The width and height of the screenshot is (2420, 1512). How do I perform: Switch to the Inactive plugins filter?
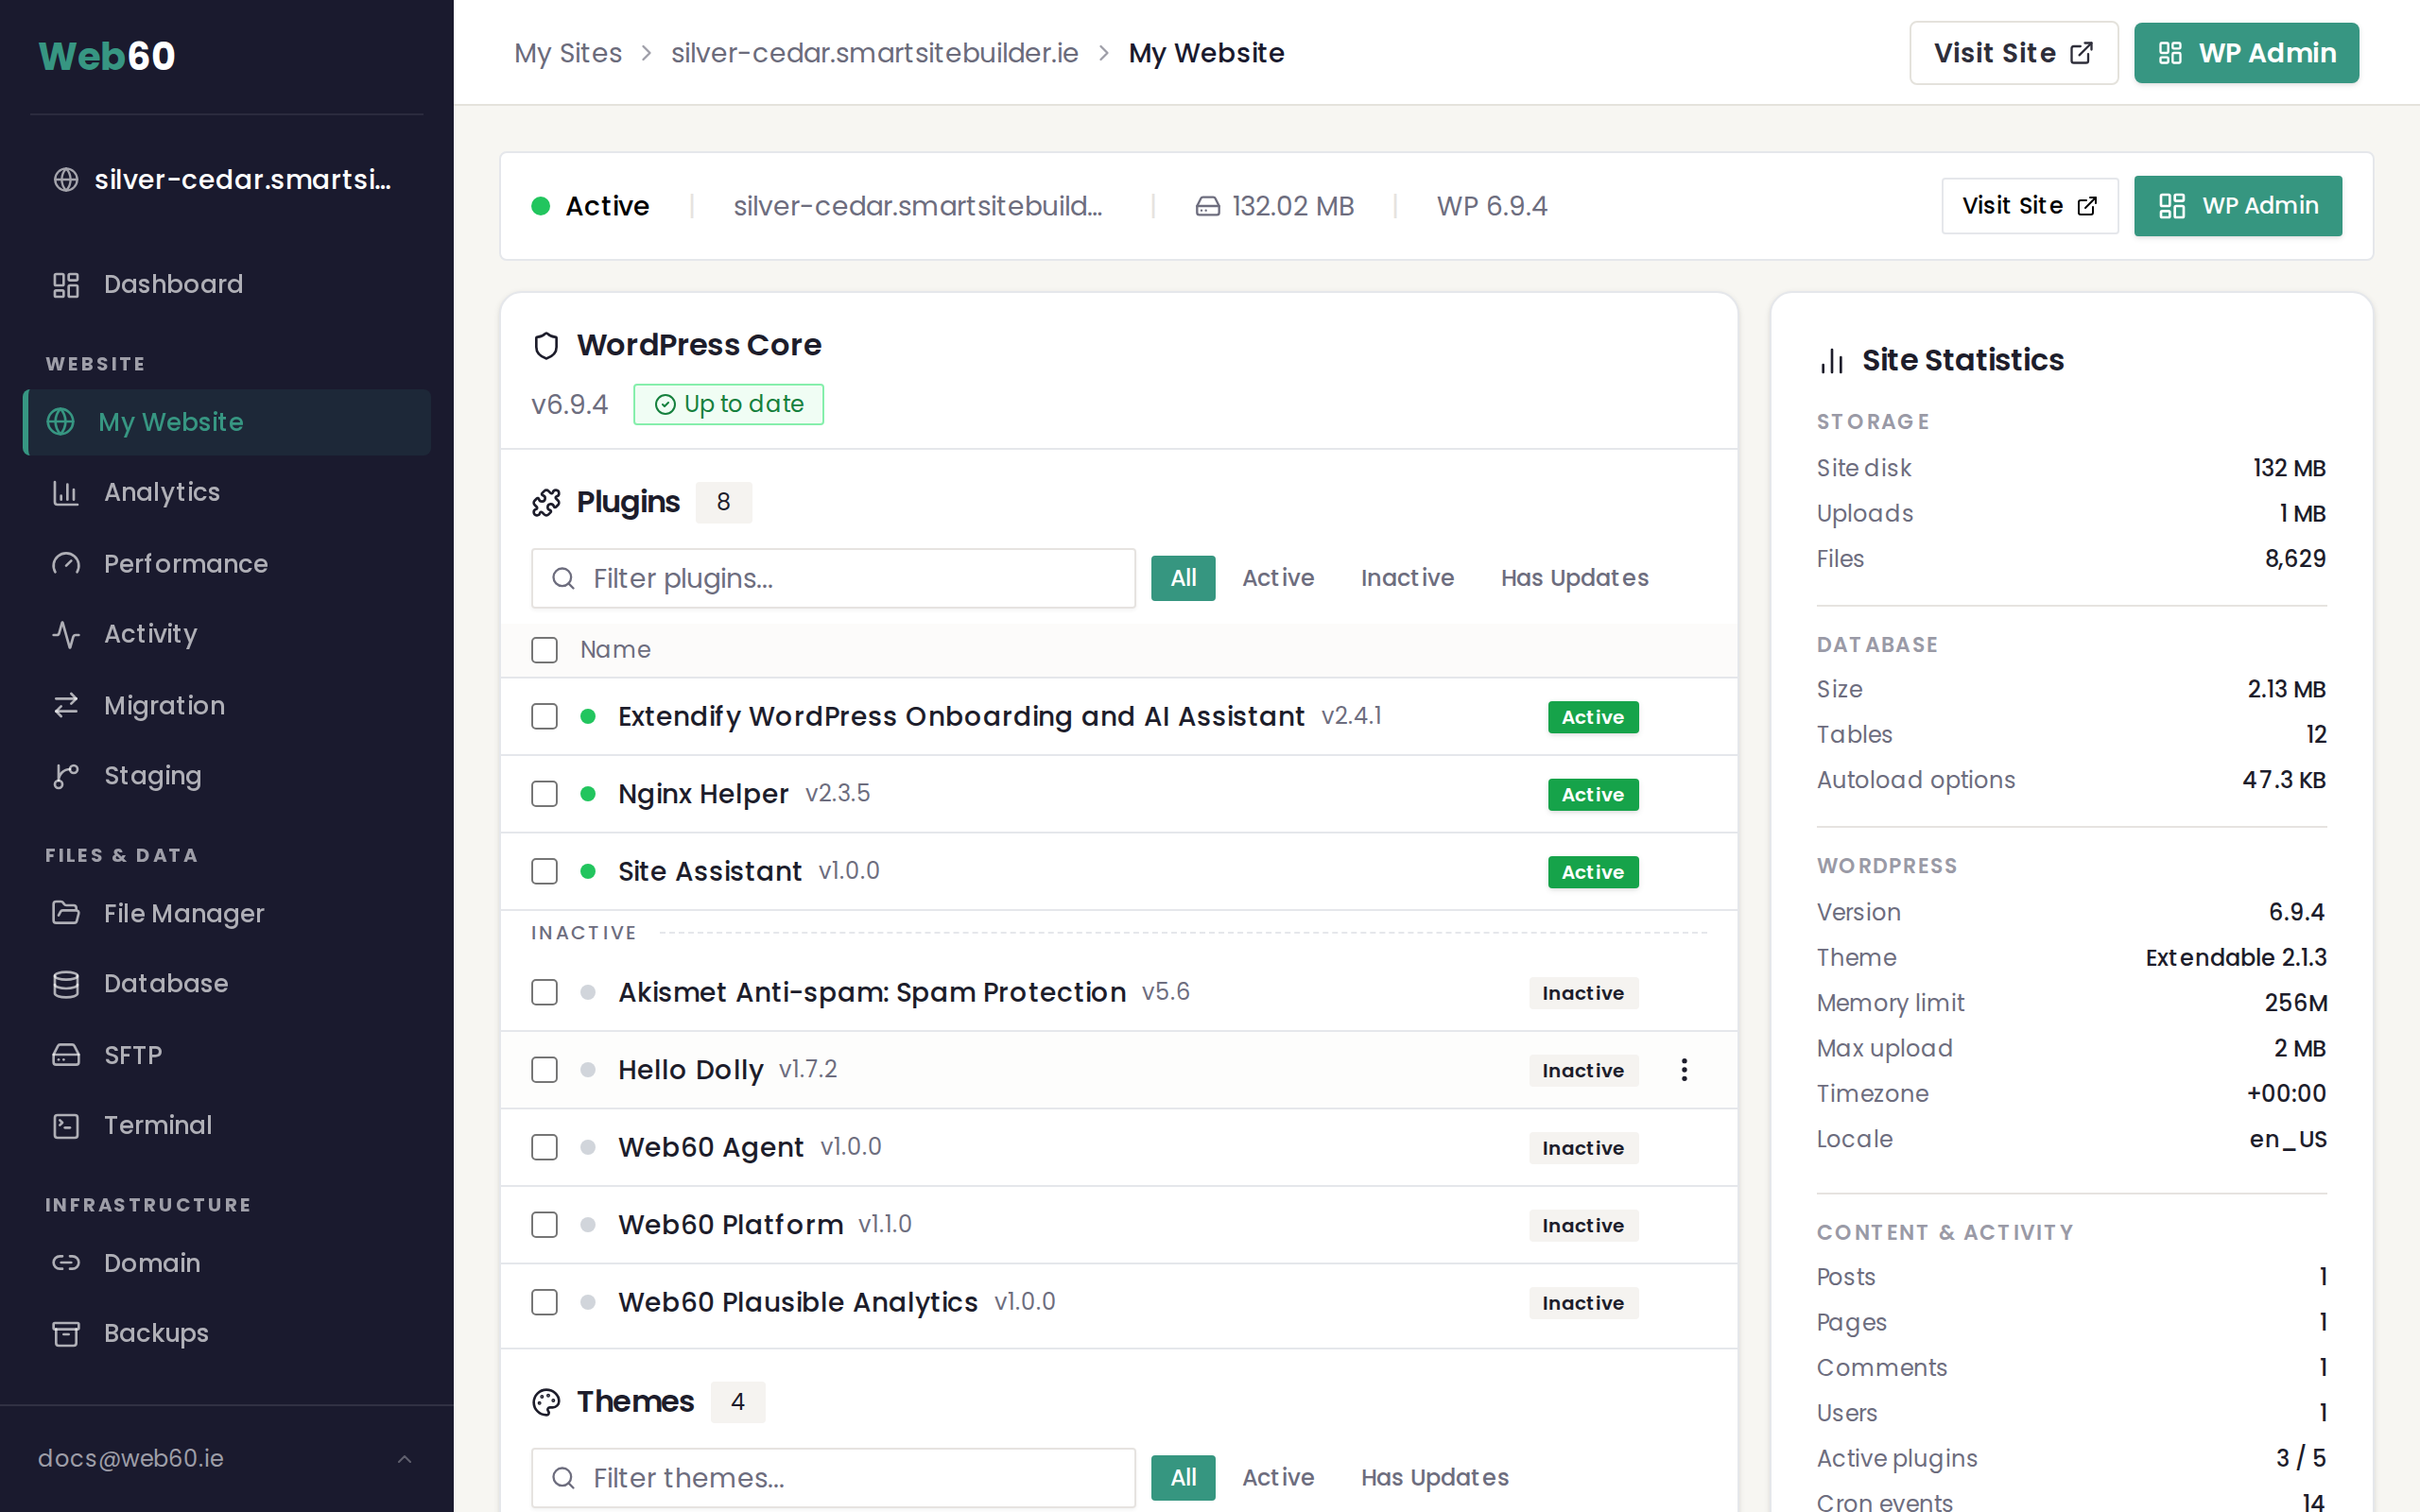point(1407,578)
